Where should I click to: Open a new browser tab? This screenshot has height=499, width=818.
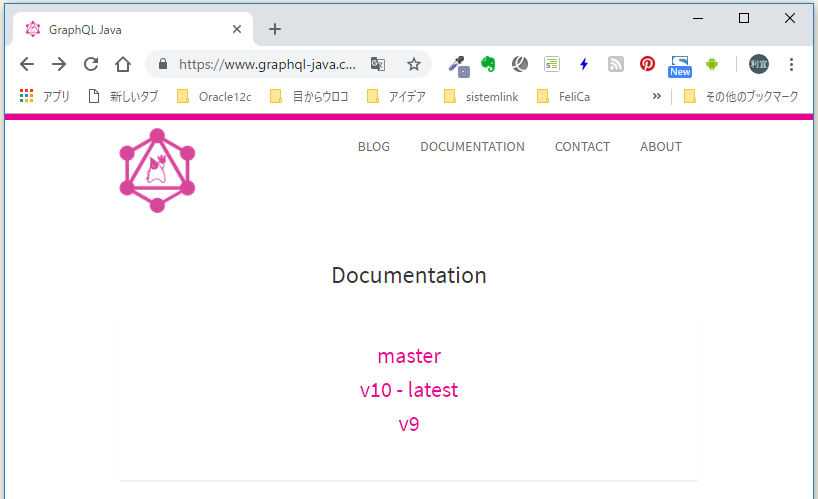pyautogui.click(x=275, y=29)
